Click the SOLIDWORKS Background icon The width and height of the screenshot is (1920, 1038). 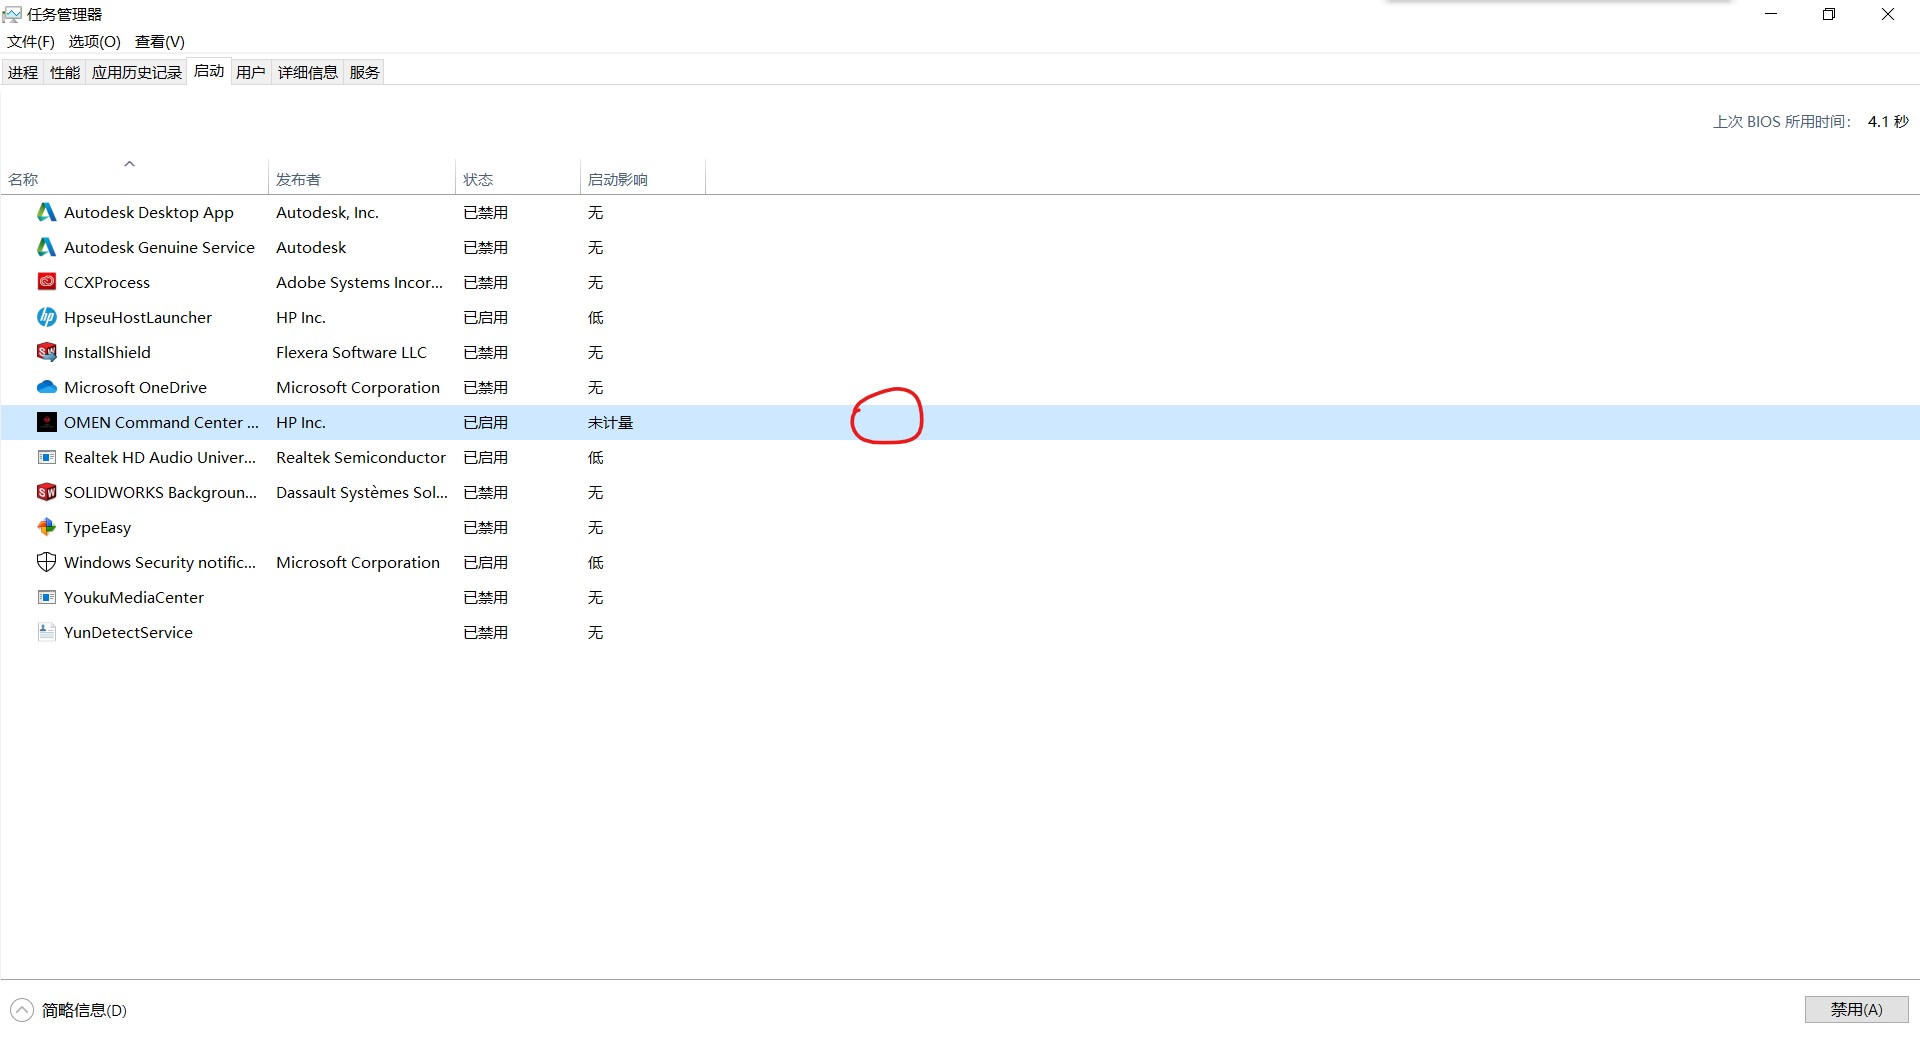[46, 492]
